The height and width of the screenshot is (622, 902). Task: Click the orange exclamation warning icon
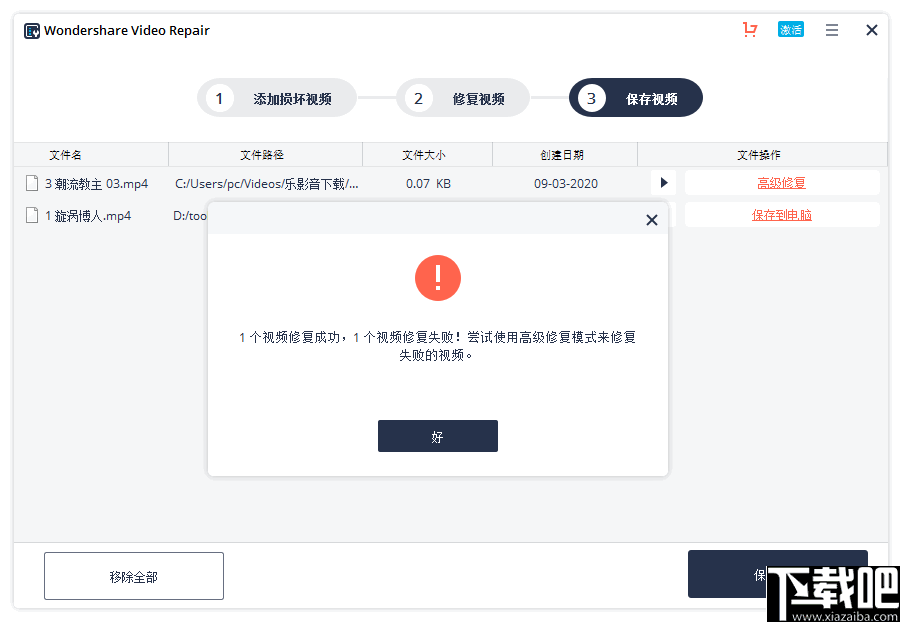[x=437, y=278]
